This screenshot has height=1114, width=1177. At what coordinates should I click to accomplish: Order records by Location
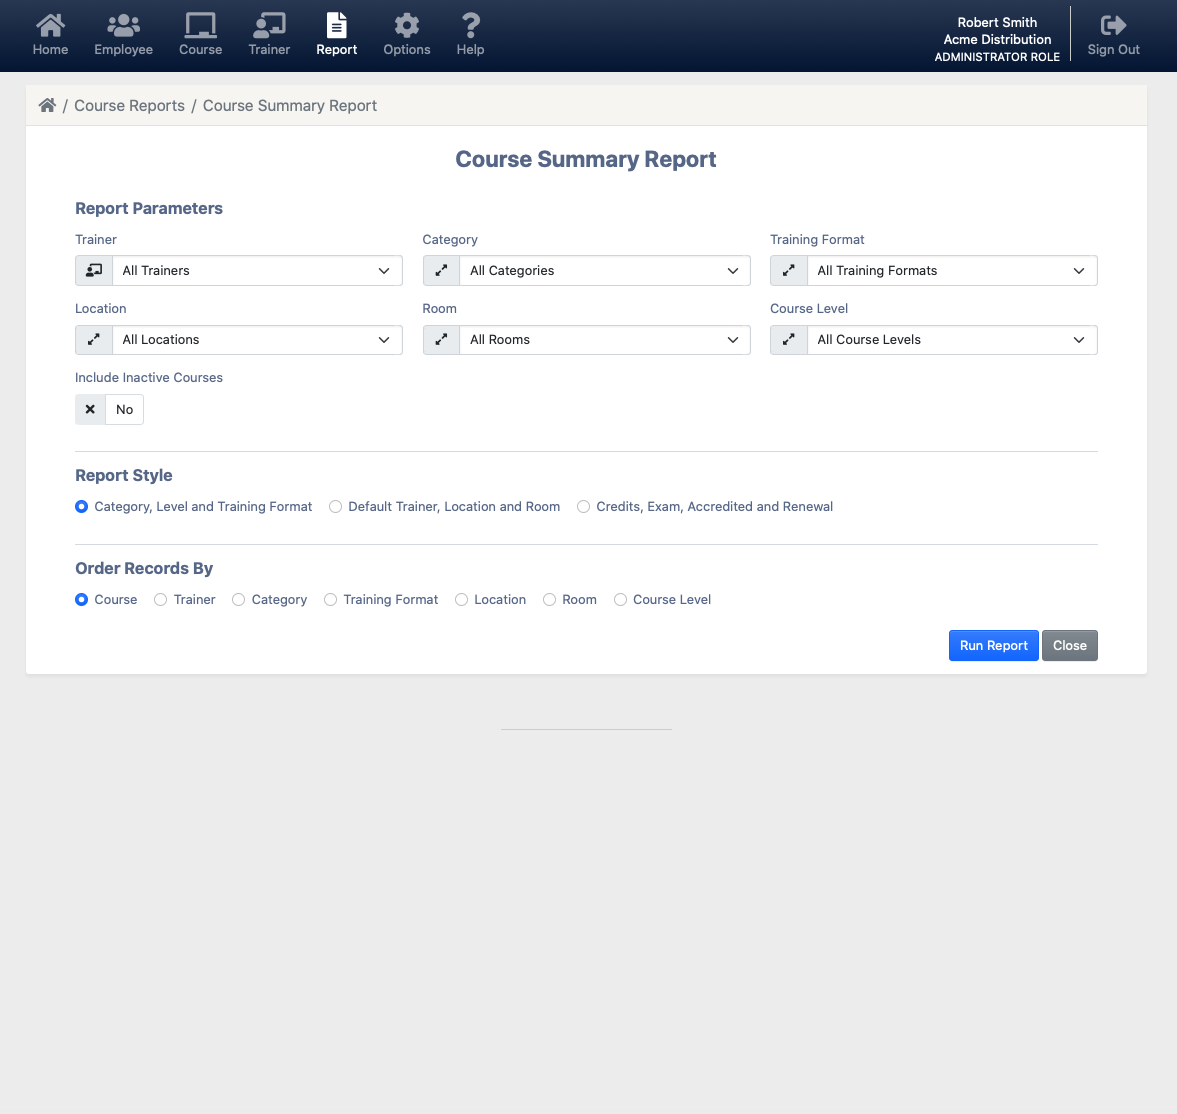point(462,600)
